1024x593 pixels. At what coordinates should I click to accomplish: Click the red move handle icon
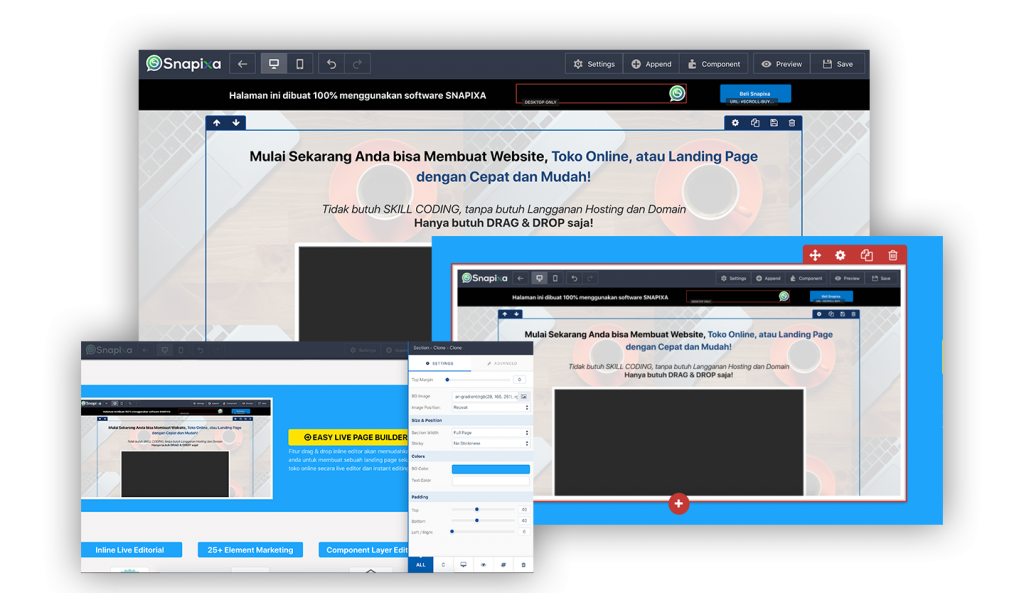[815, 256]
